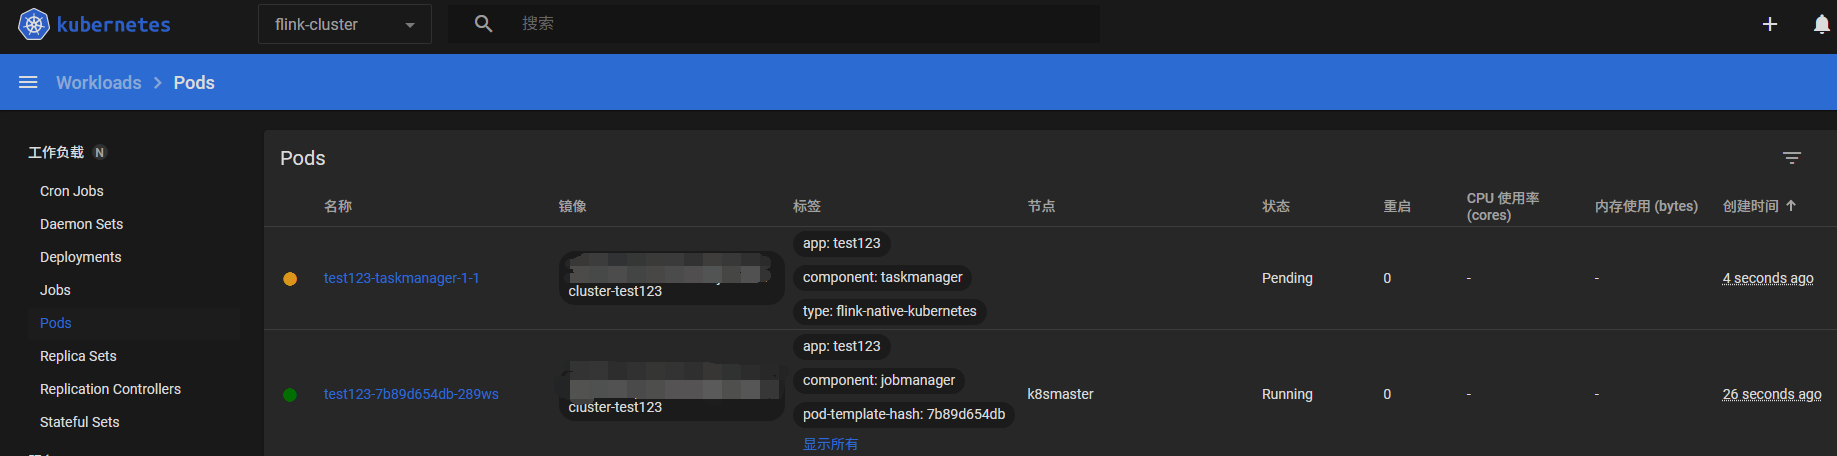Open the hamburger navigation menu

coord(28,82)
